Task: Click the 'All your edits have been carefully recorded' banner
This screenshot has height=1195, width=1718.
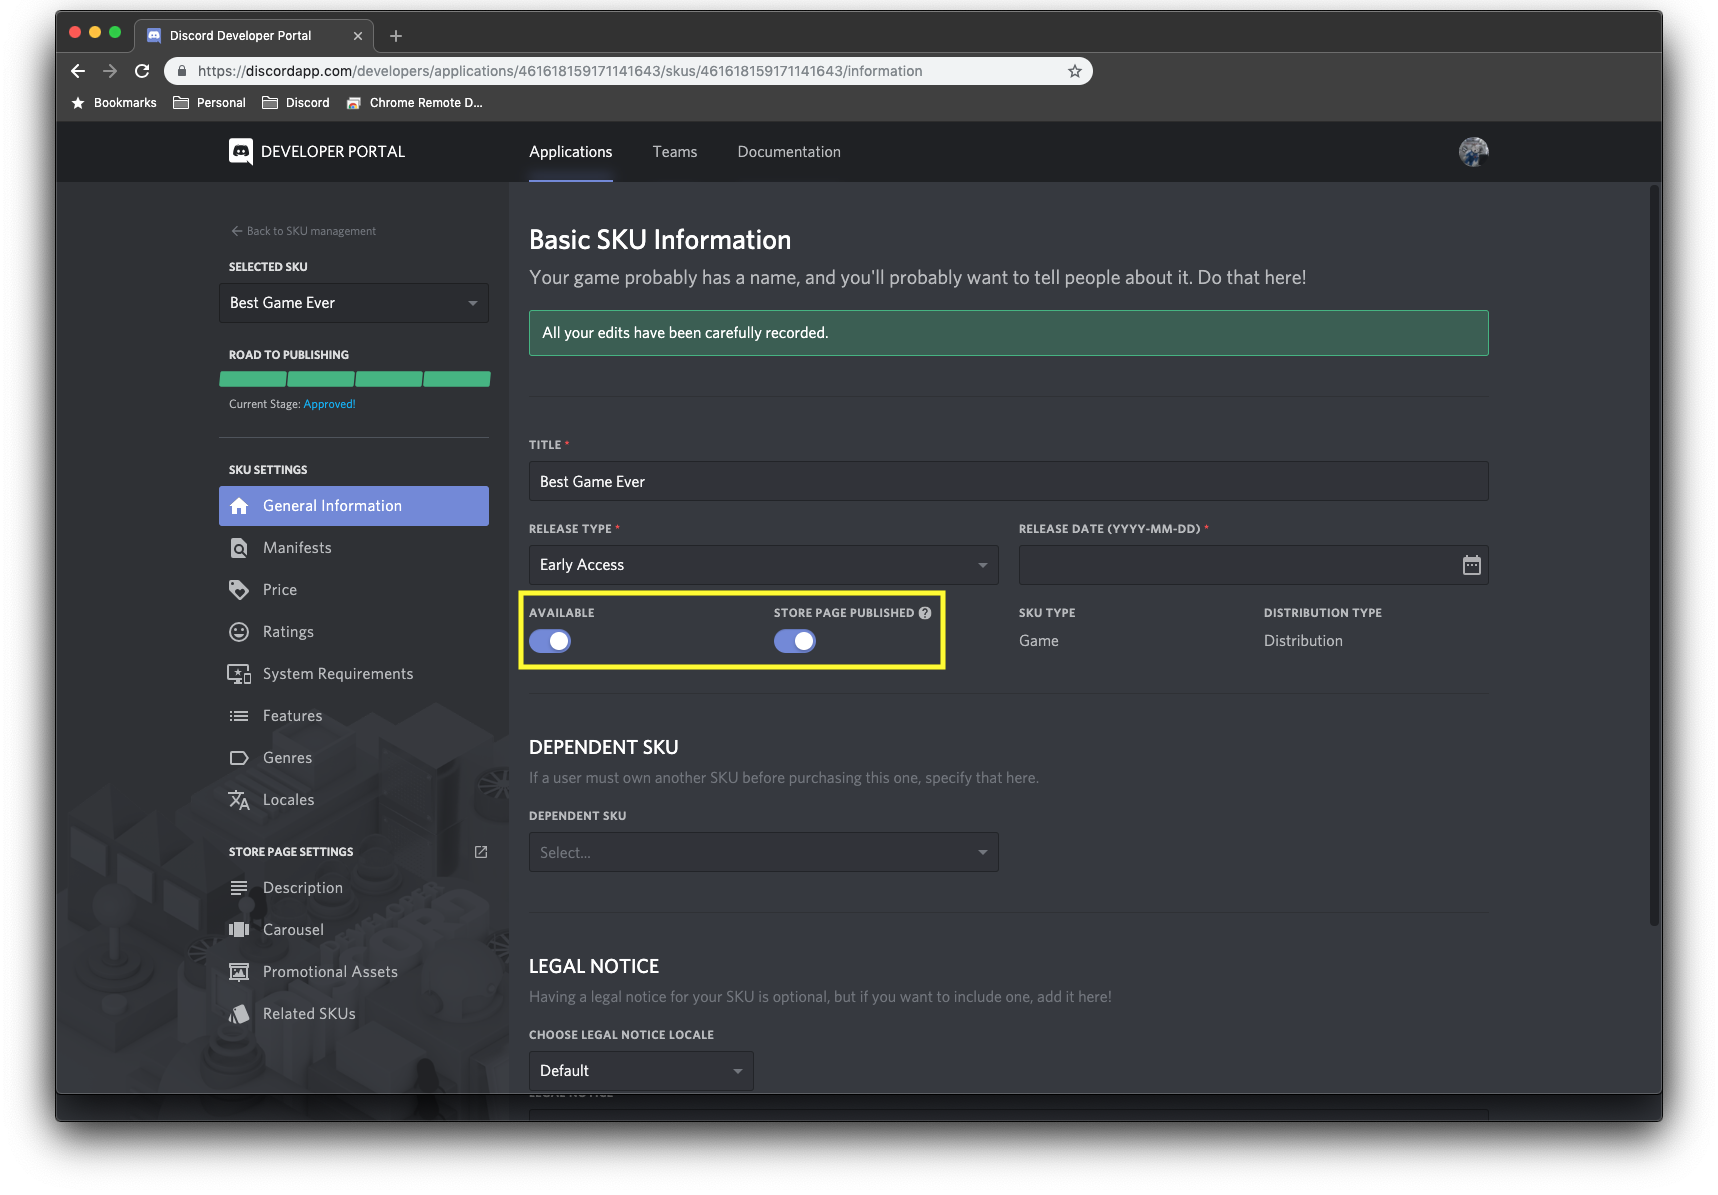Action: point(1009,333)
